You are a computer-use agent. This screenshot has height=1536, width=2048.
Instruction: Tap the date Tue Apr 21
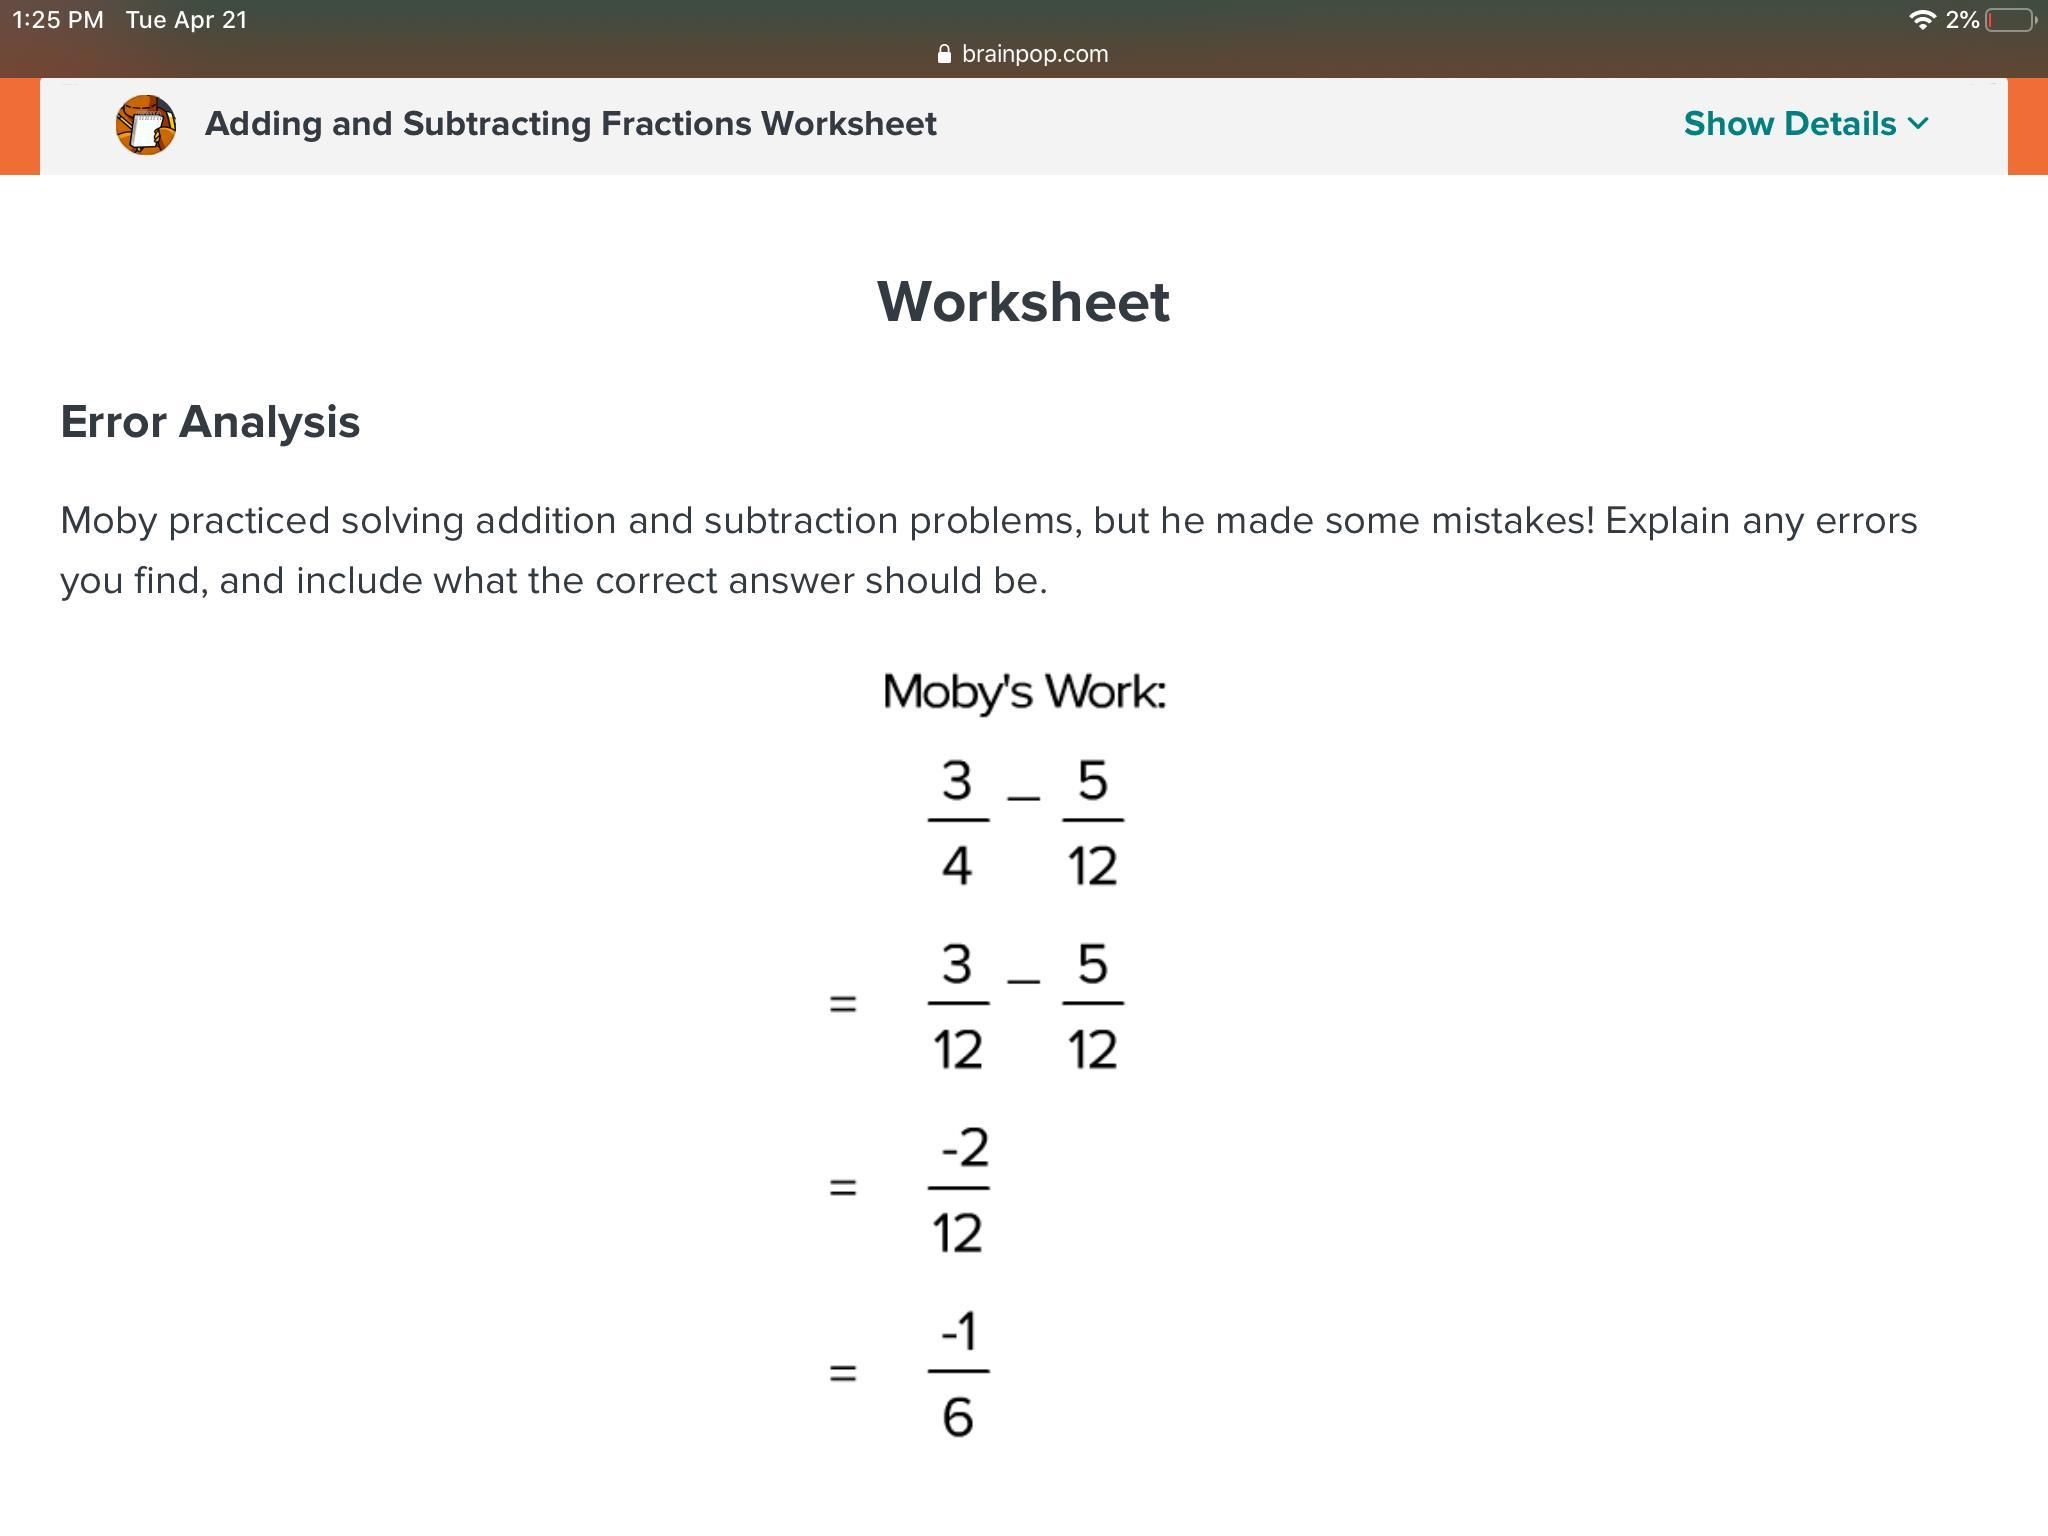pos(186,20)
